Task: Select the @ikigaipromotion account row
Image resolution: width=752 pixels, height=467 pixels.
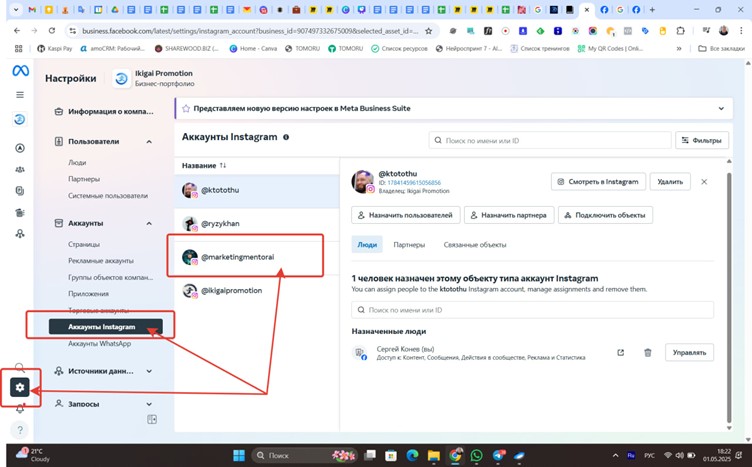Action: click(257, 291)
